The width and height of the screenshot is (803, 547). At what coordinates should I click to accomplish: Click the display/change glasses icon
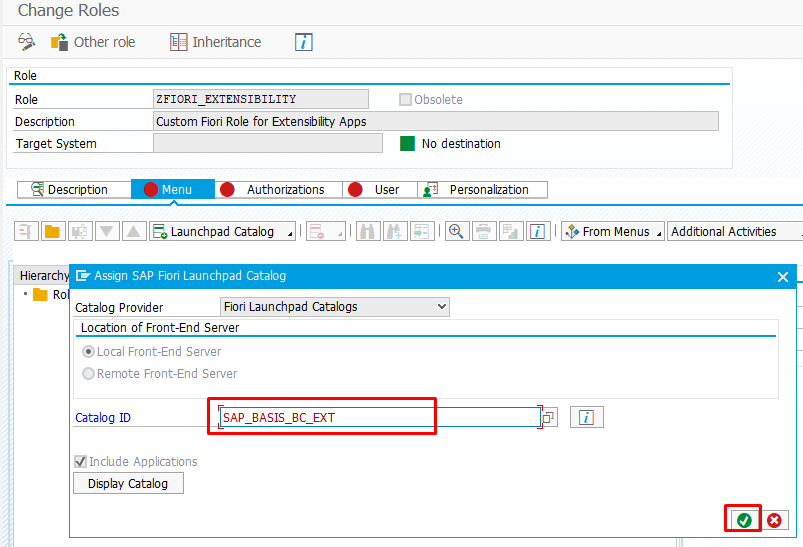(26, 41)
